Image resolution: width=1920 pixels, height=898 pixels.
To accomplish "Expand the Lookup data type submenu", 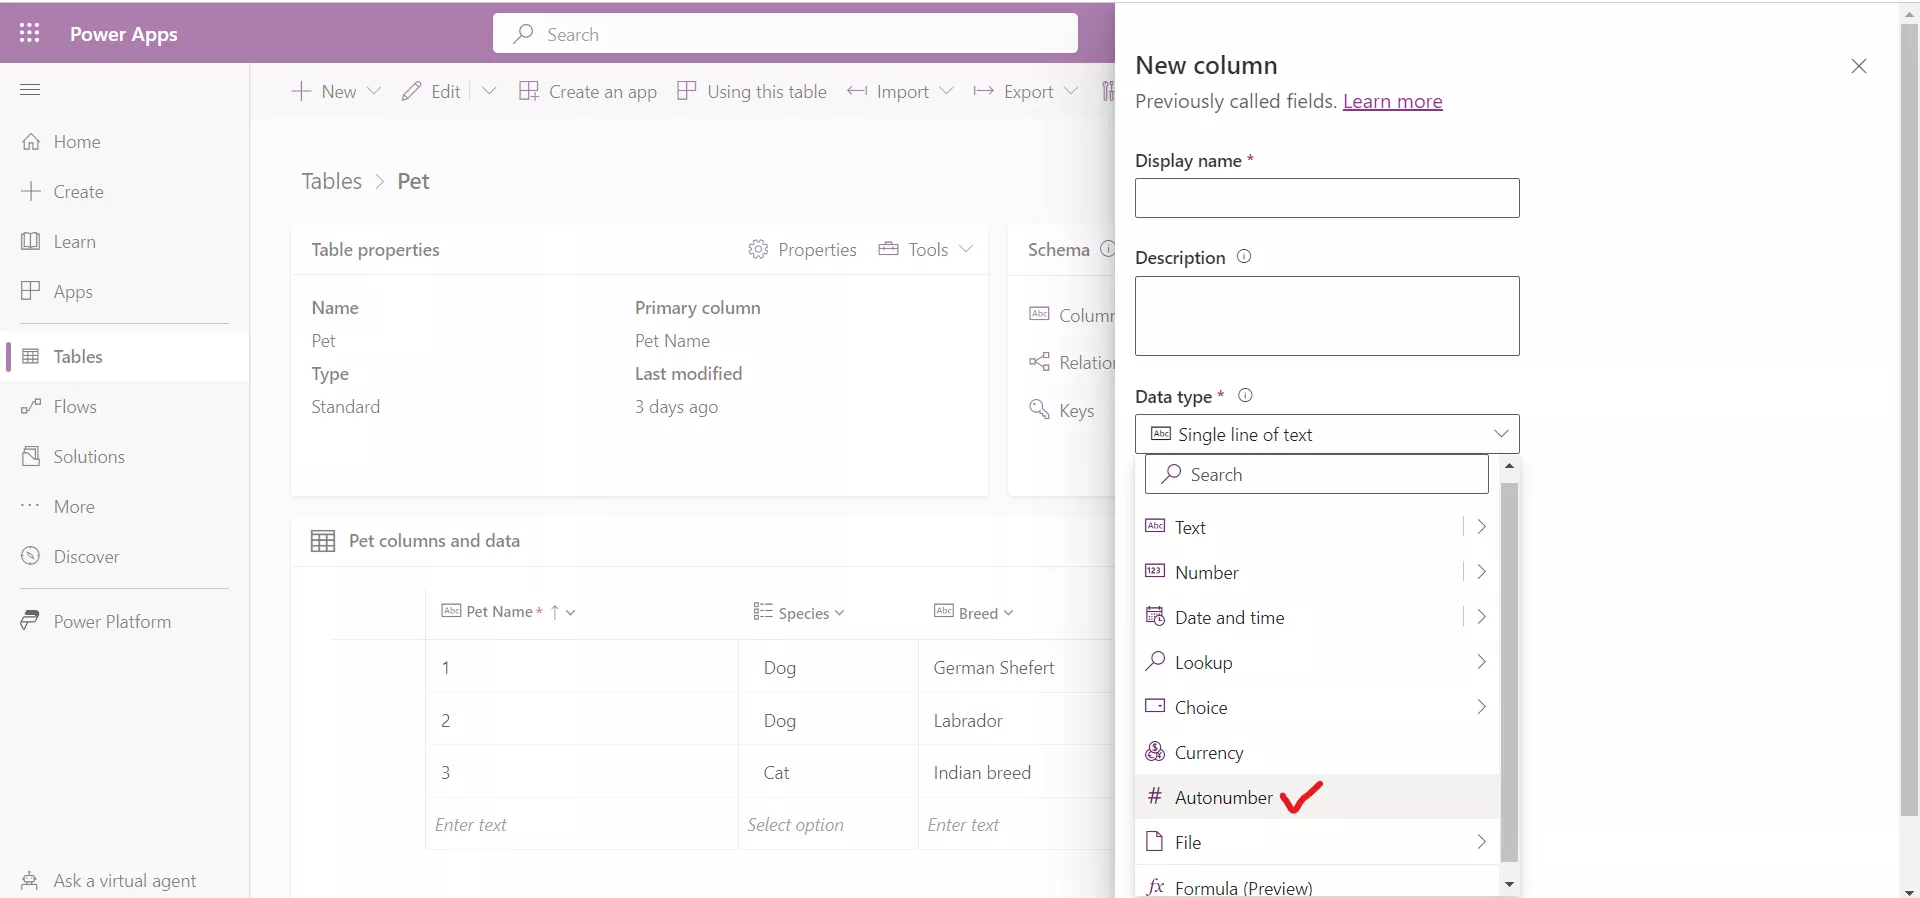I will coord(1481,662).
